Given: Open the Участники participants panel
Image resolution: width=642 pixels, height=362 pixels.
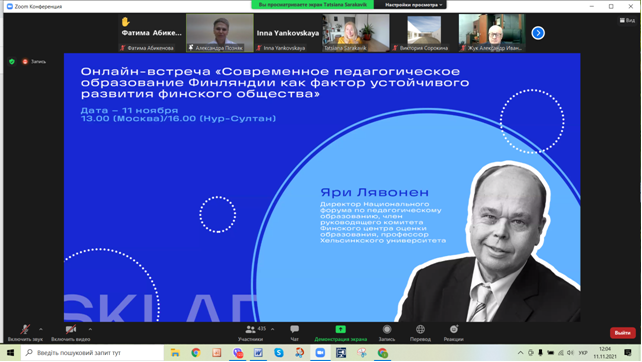Looking at the screenshot, I should tap(250, 333).
